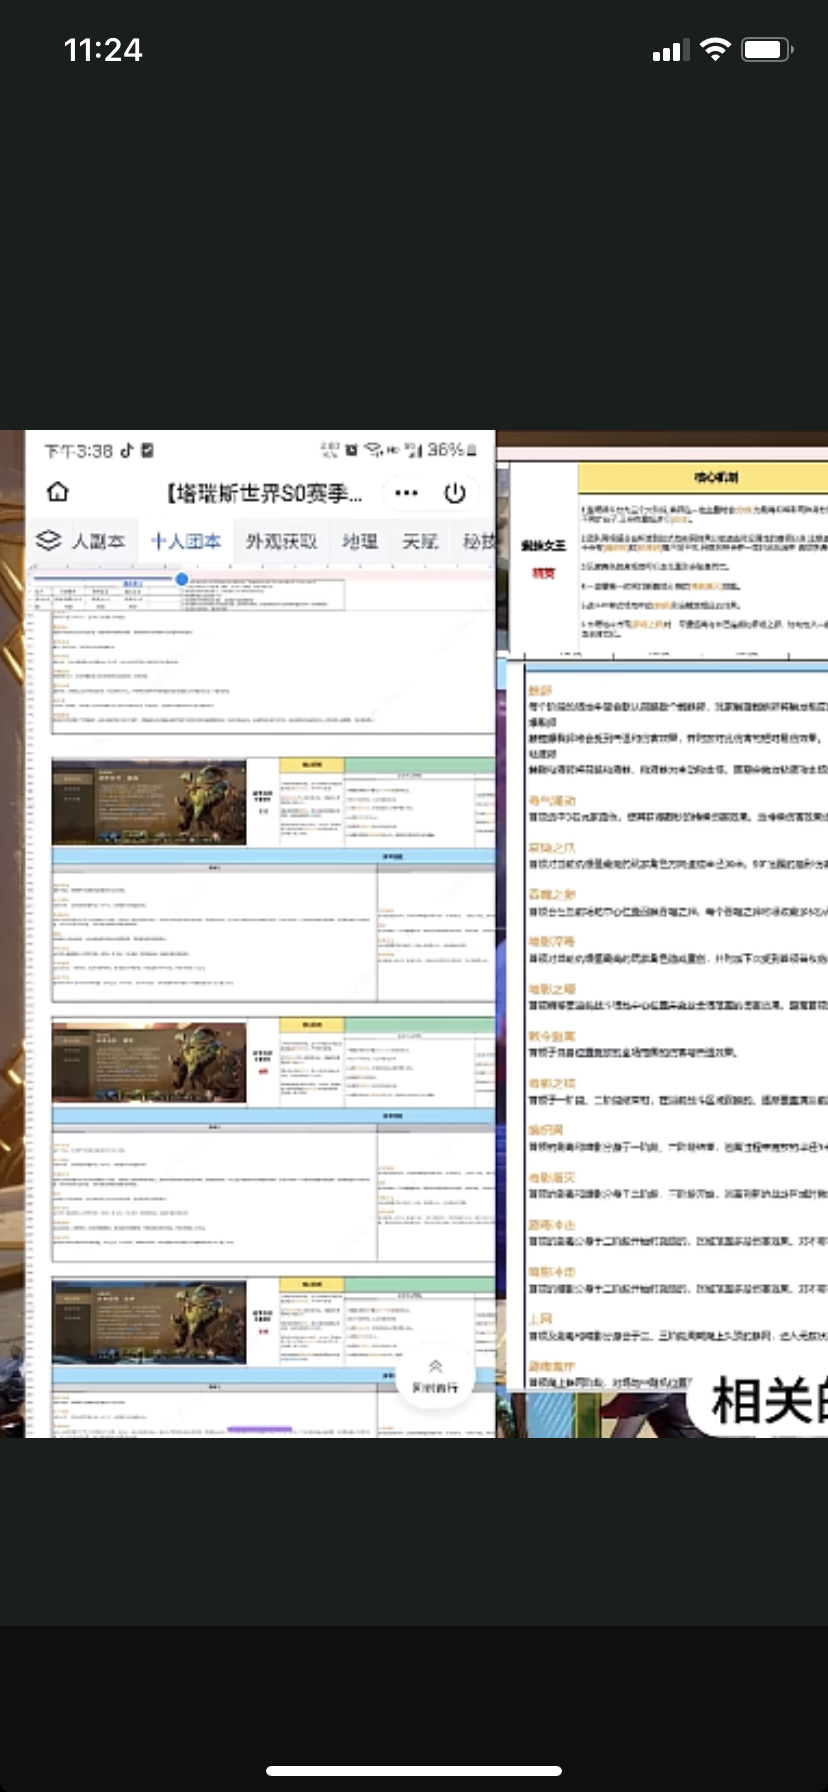The height and width of the screenshot is (1792, 828).
Task: Switch to the 十人团本 sheet tab
Action: [186, 541]
